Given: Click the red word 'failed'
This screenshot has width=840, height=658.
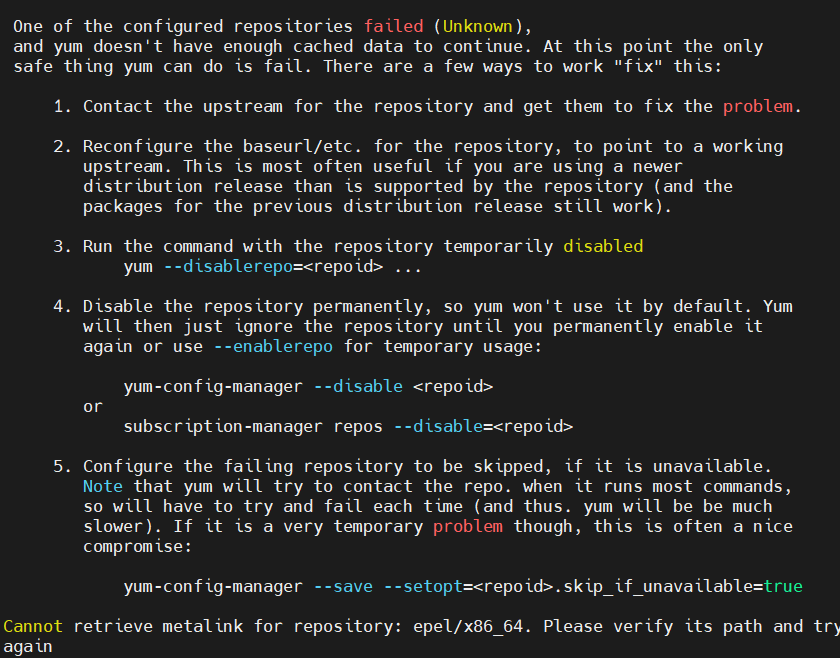Looking at the screenshot, I should pyautogui.click(x=393, y=26).
